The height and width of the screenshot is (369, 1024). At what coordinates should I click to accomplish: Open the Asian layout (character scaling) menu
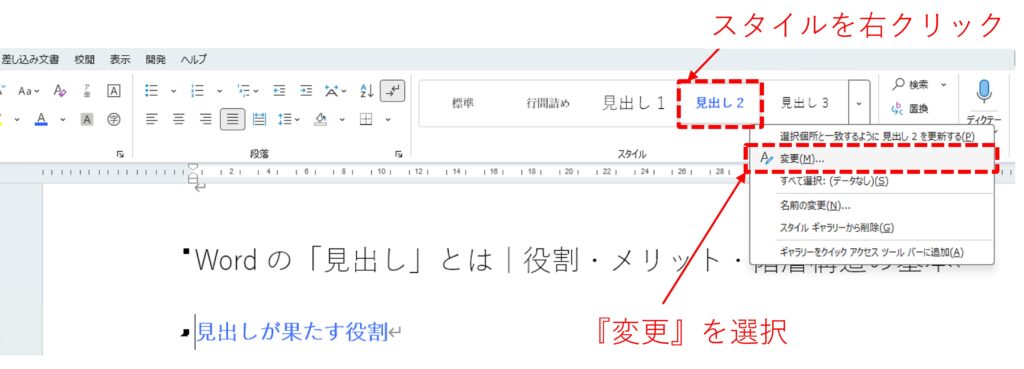pos(336,91)
